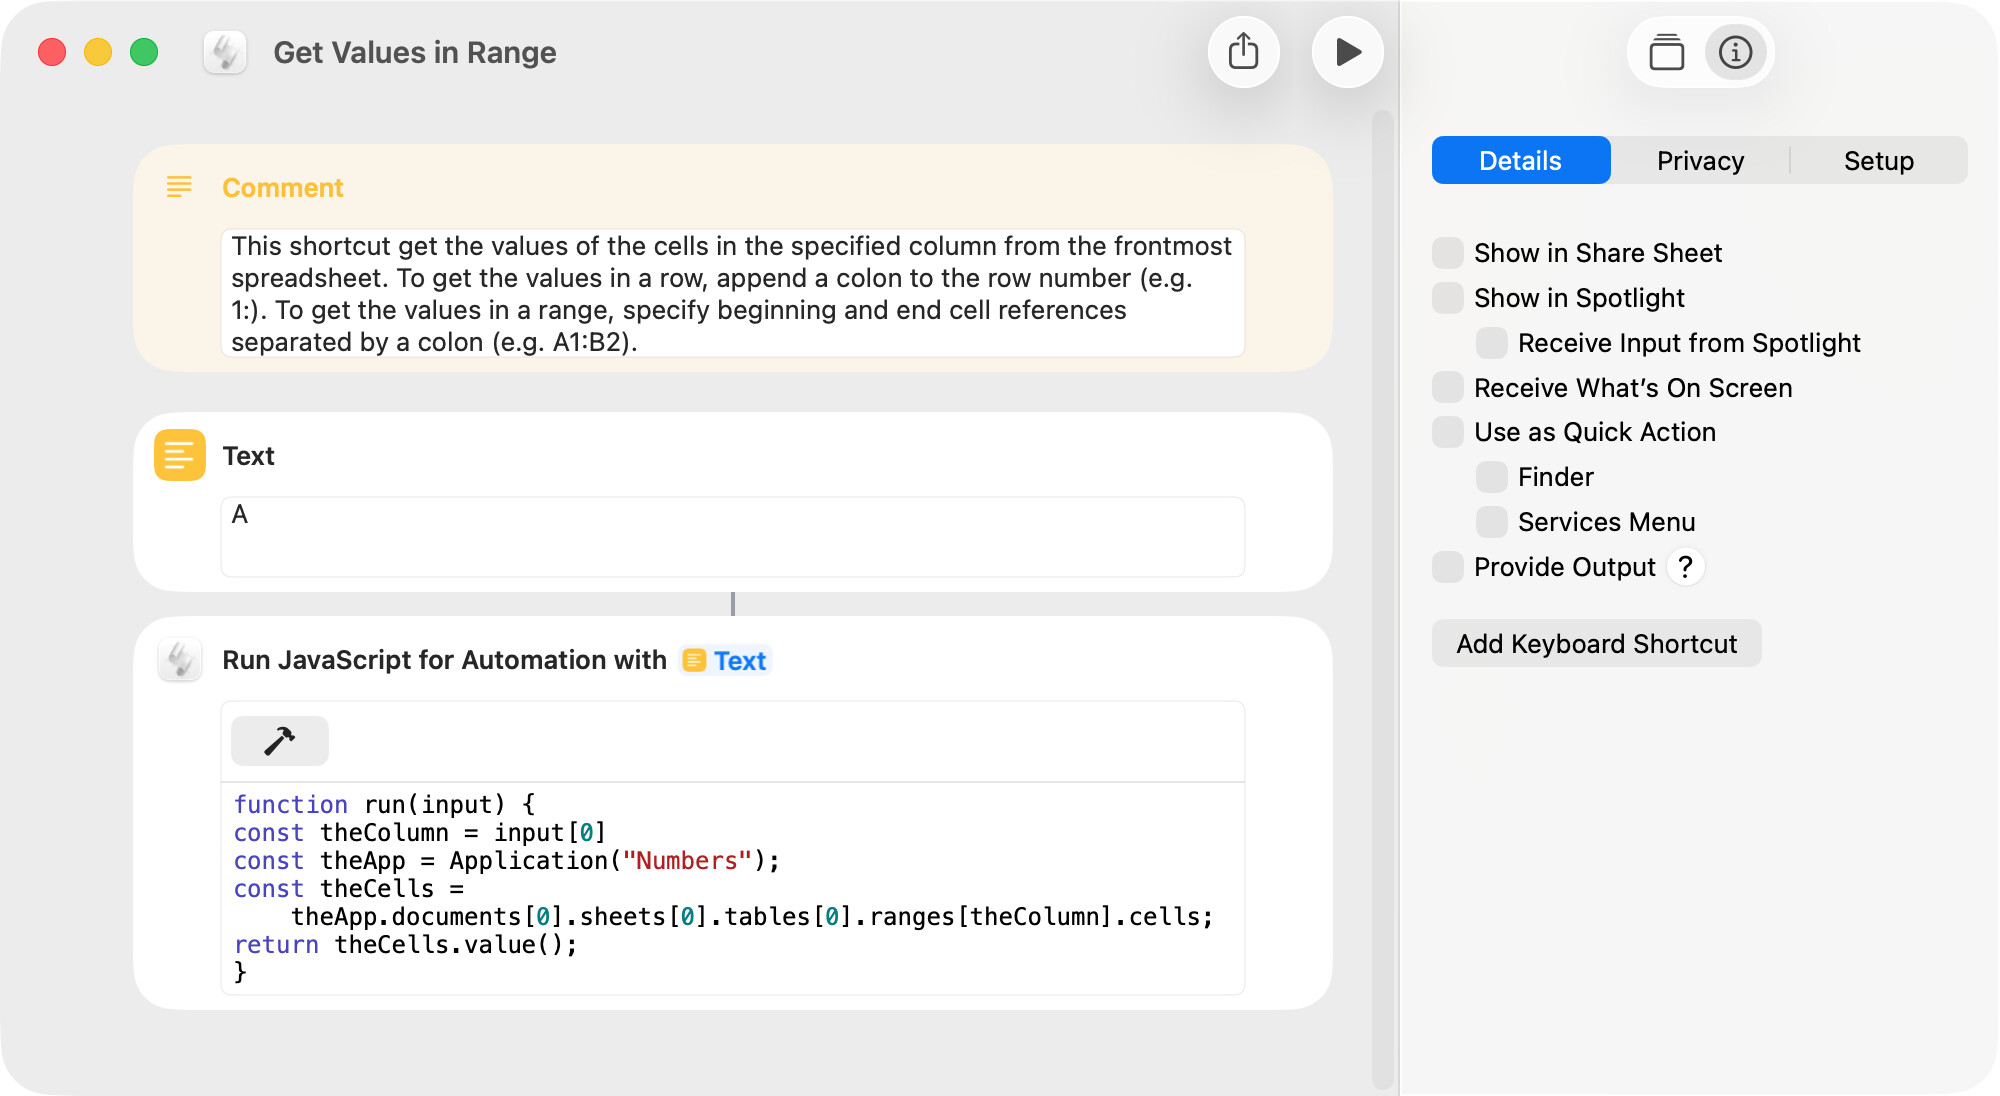Enable the Provide Output checkbox

[1447, 567]
